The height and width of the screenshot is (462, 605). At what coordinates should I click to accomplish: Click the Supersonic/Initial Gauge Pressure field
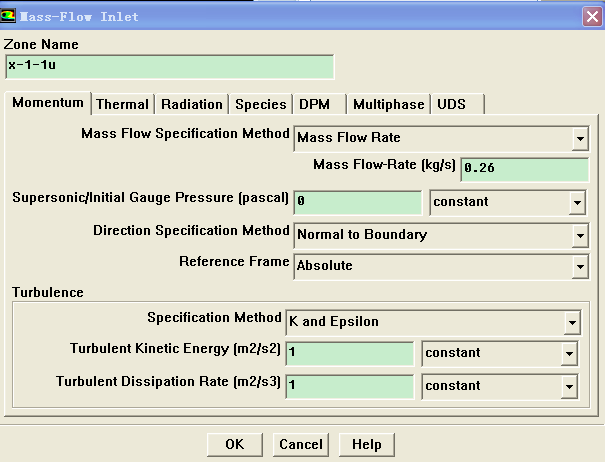[x=358, y=202]
